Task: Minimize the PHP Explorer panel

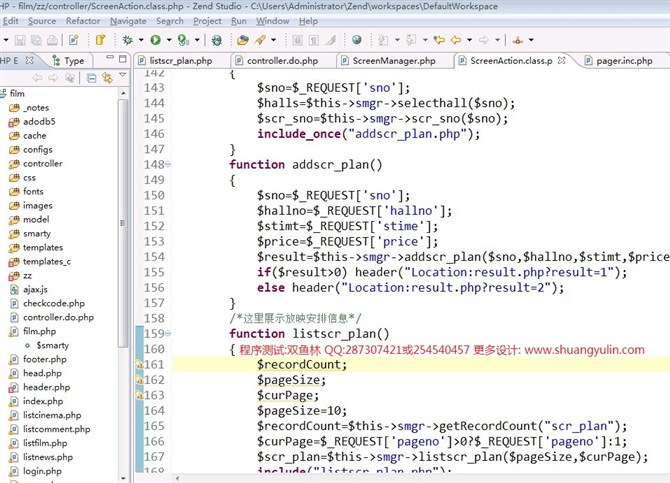Action: click(x=110, y=57)
